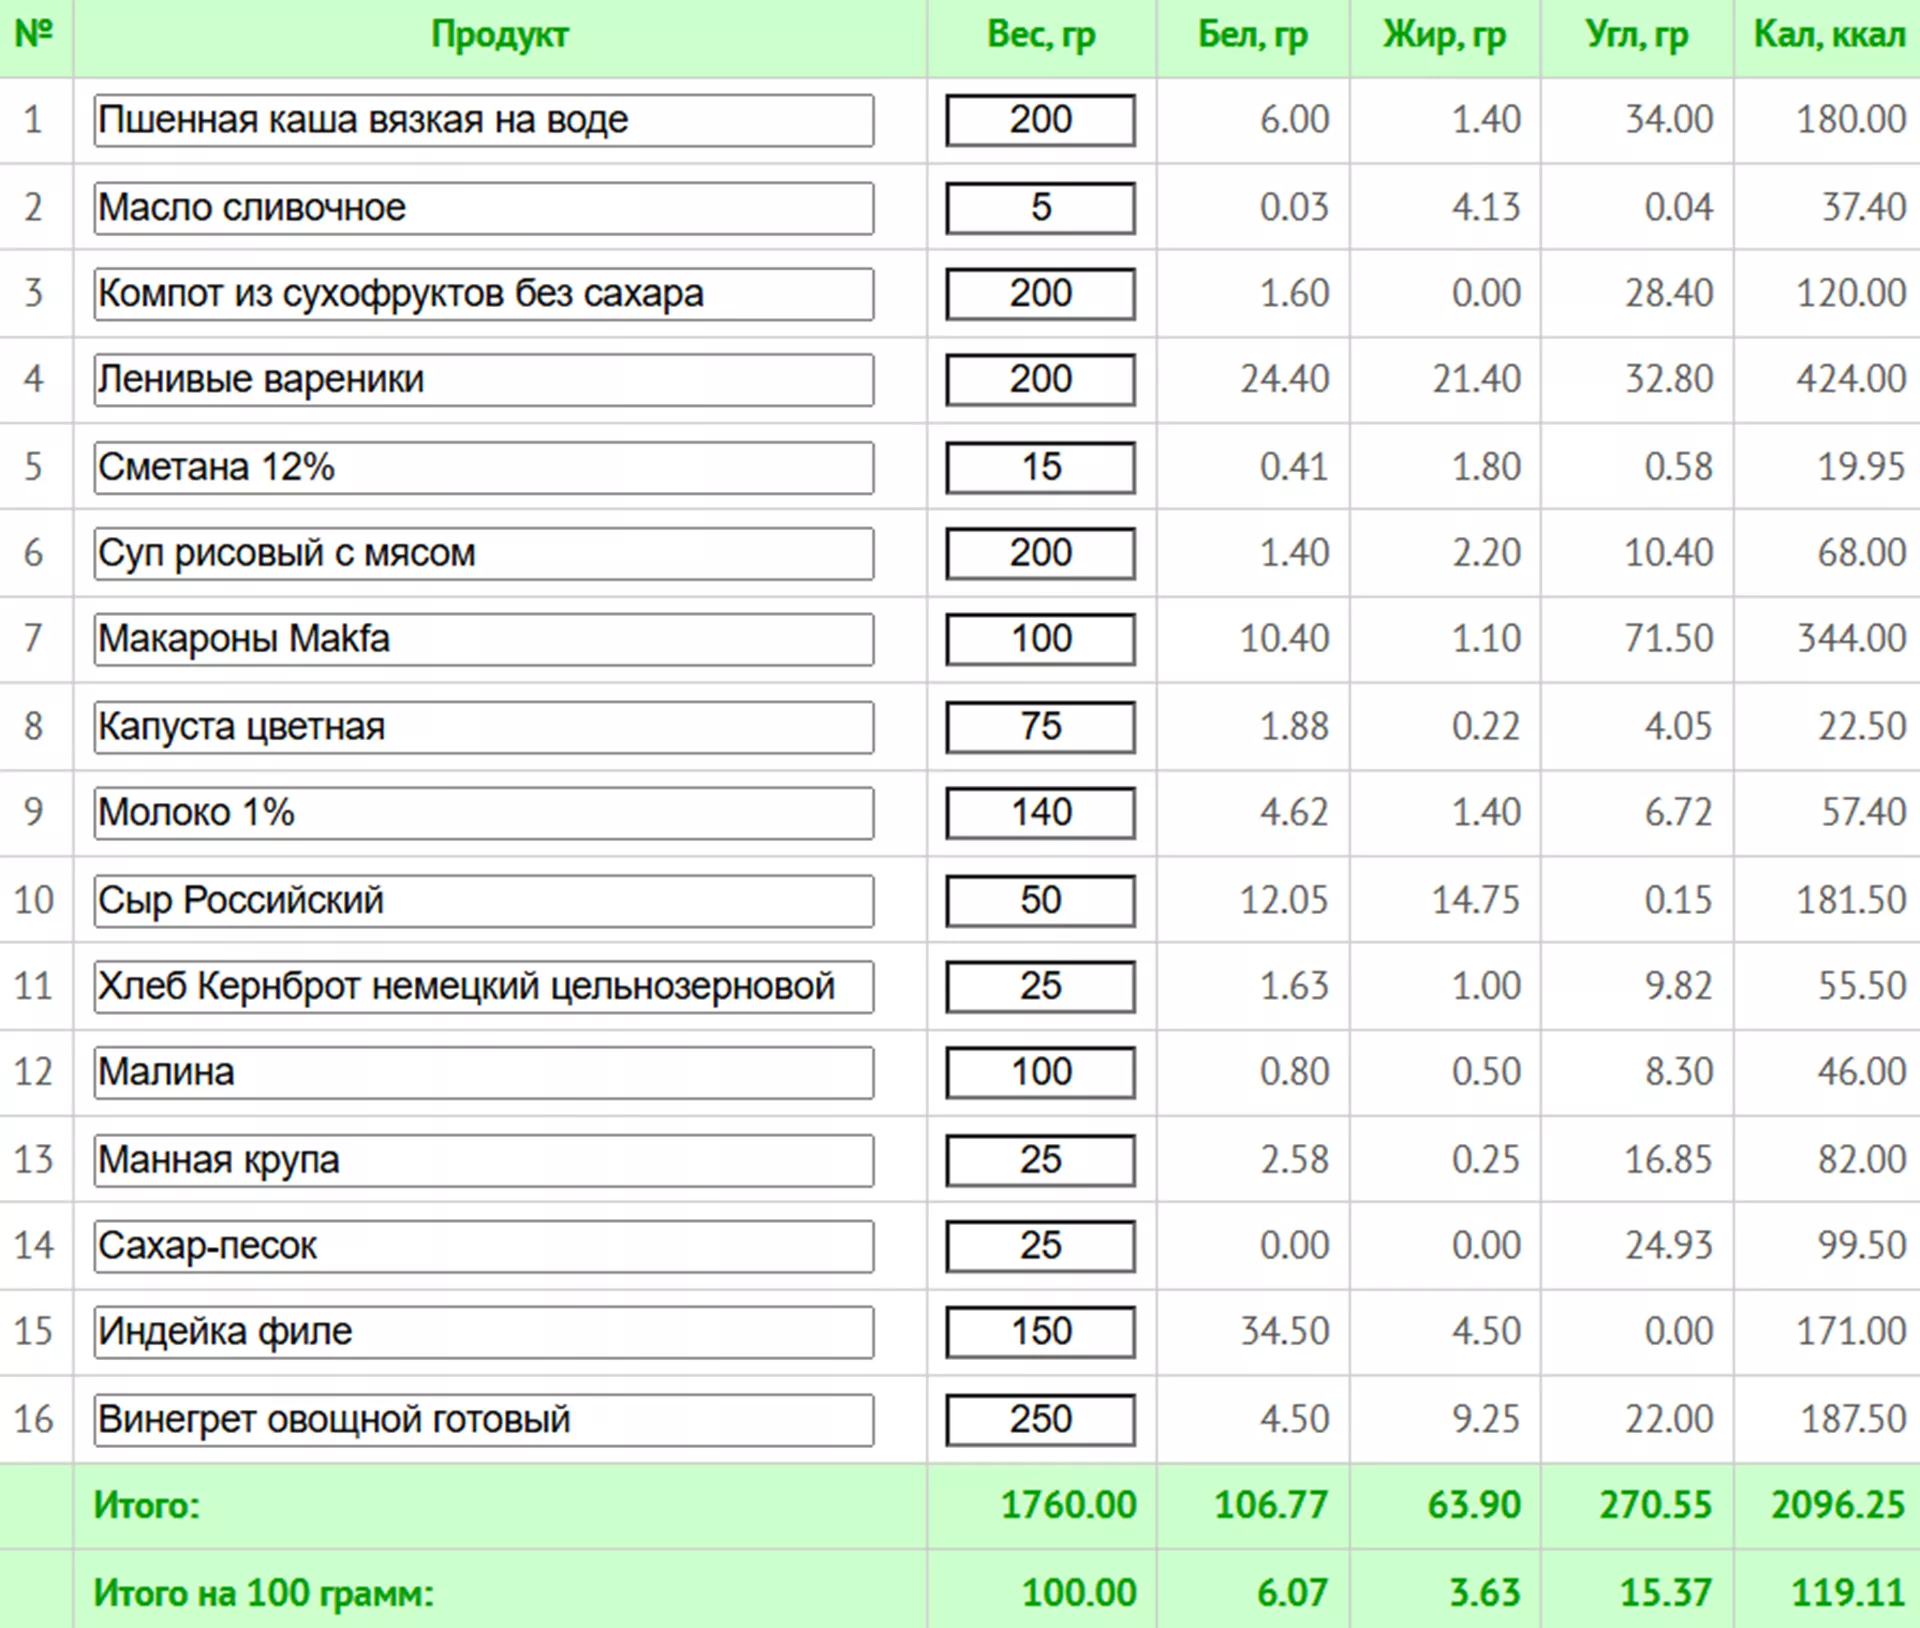Click the 'Винегрет овощной готовый' field

click(x=483, y=1419)
